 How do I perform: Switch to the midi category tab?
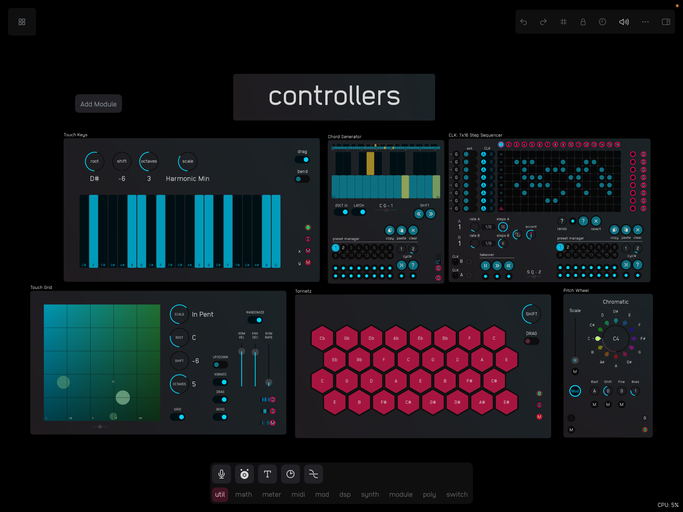point(298,494)
